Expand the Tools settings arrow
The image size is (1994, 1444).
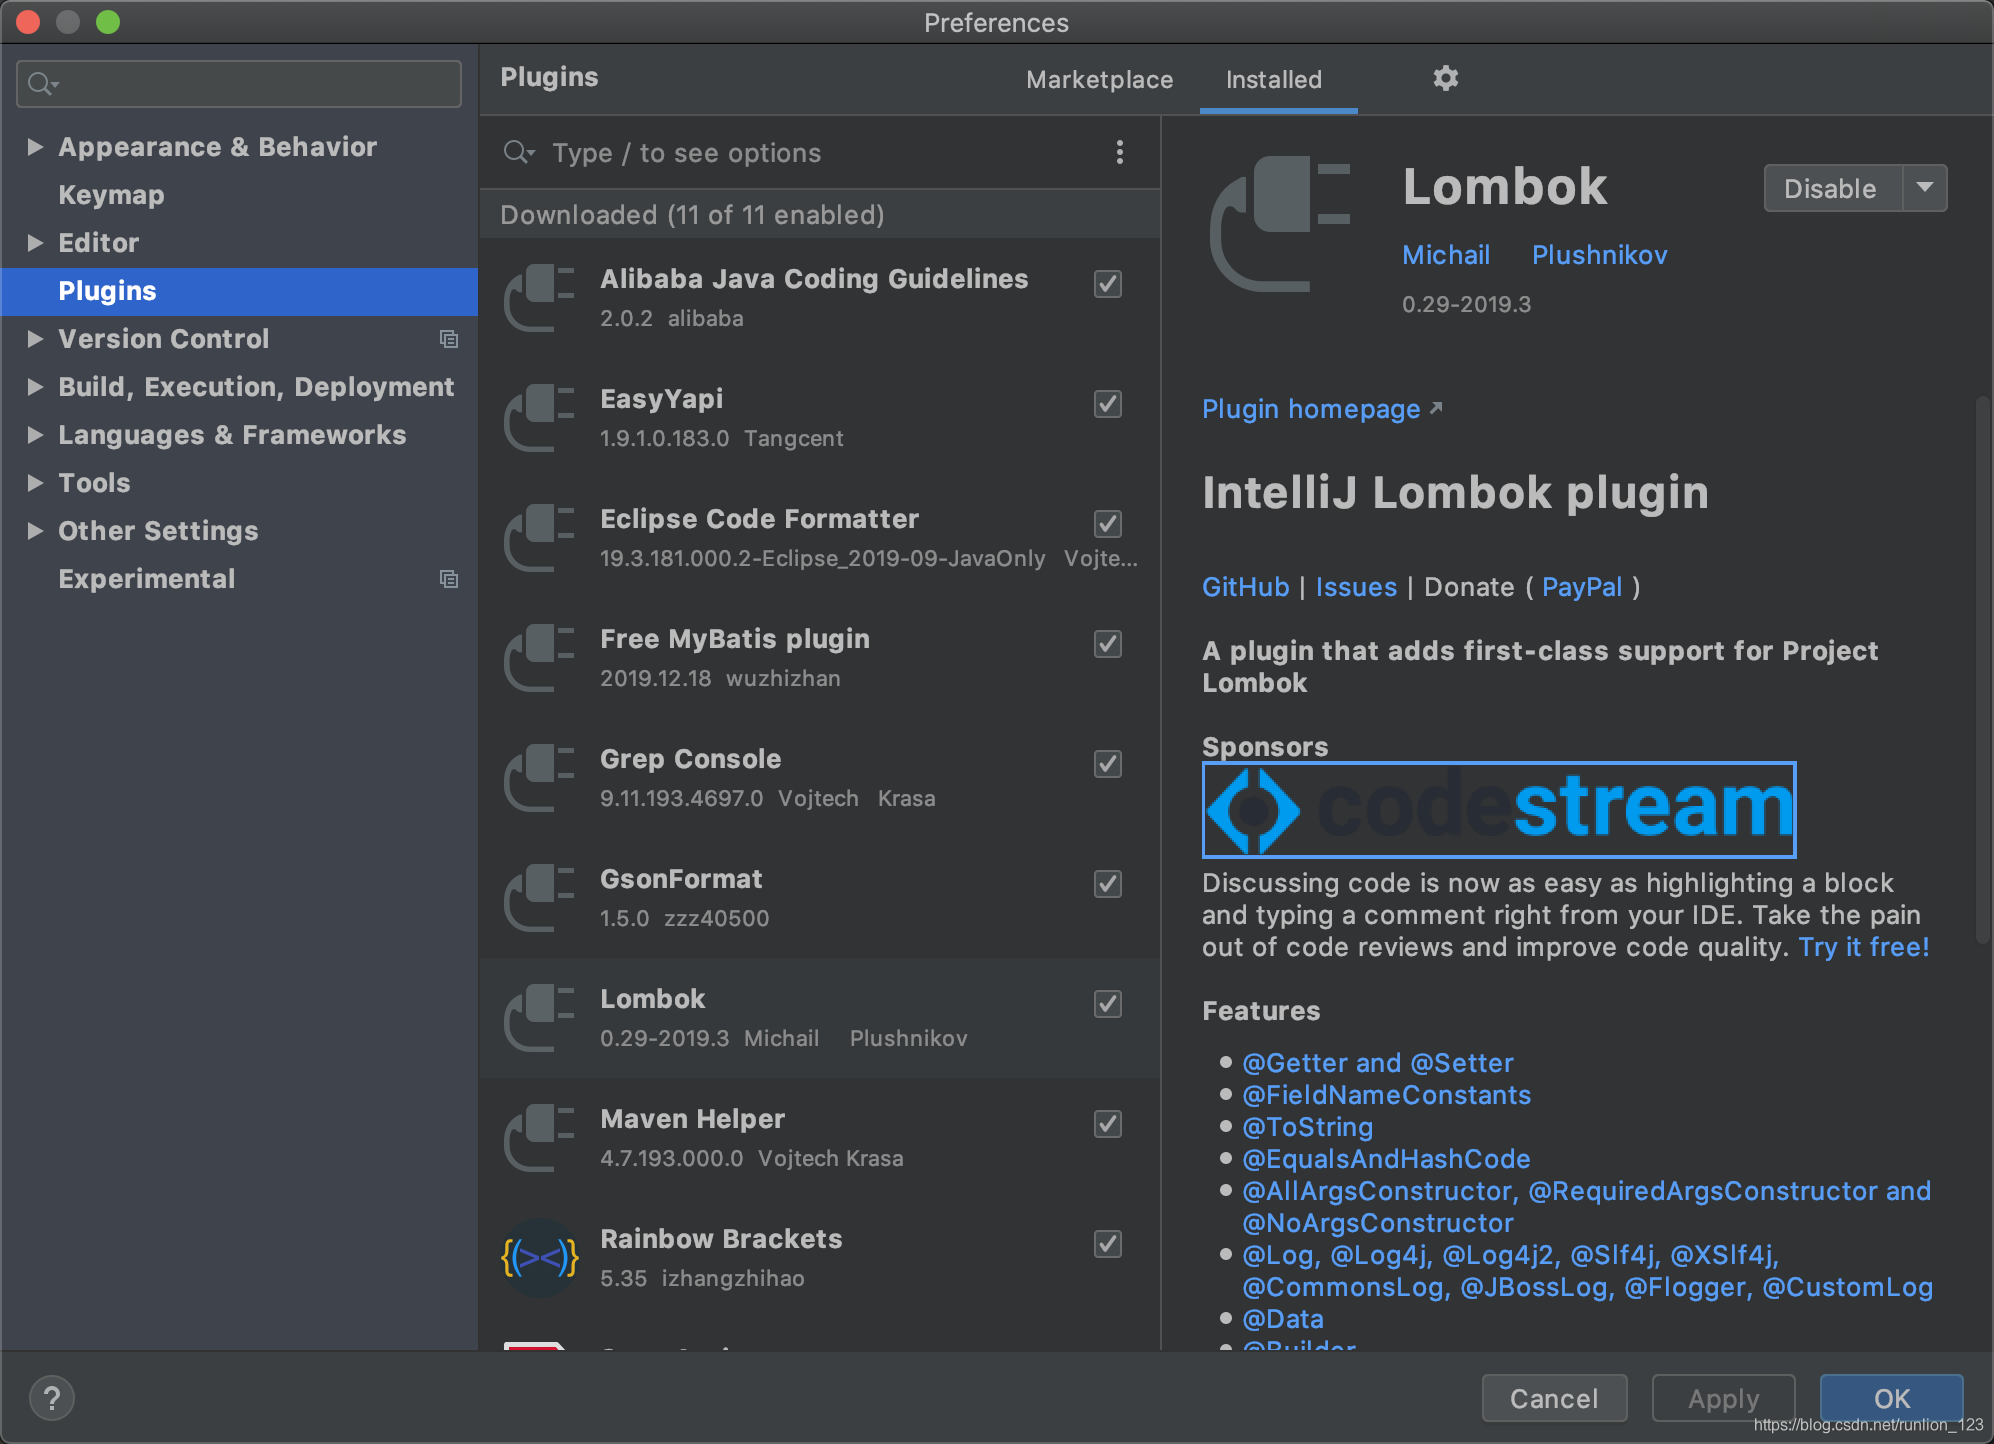(35, 483)
